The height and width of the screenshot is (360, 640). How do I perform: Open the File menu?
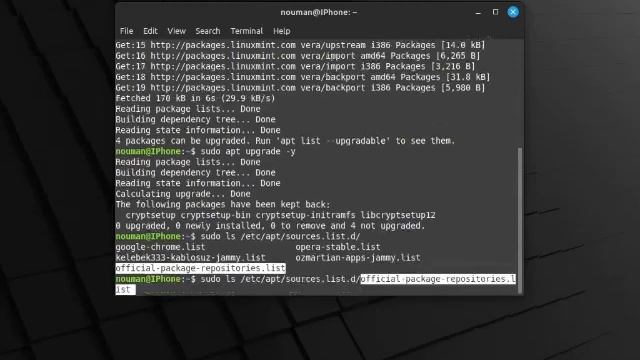point(126,31)
